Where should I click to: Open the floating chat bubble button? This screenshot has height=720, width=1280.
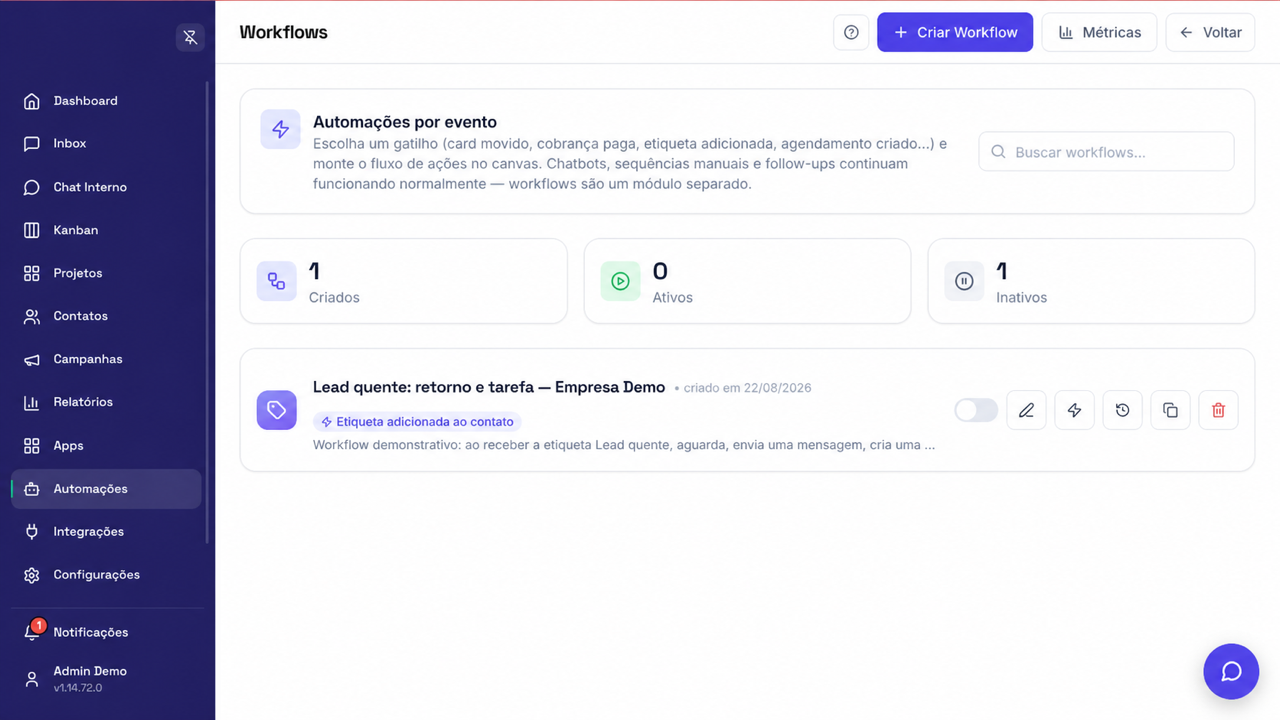(x=1231, y=671)
